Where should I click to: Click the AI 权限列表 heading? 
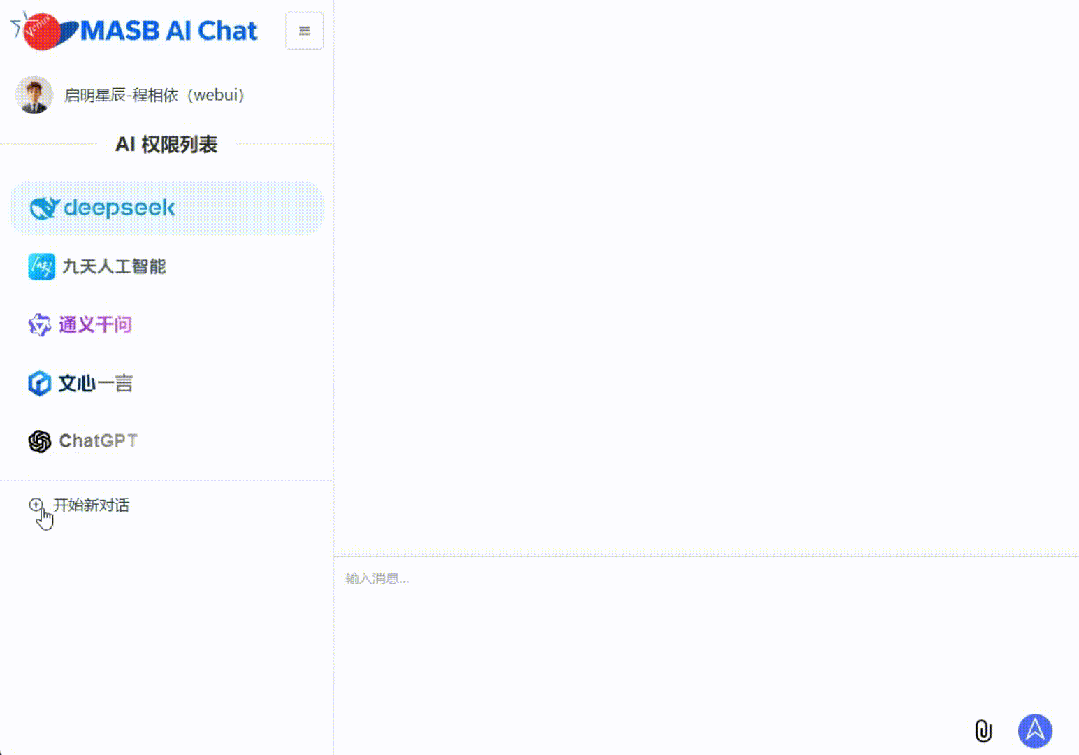point(166,144)
